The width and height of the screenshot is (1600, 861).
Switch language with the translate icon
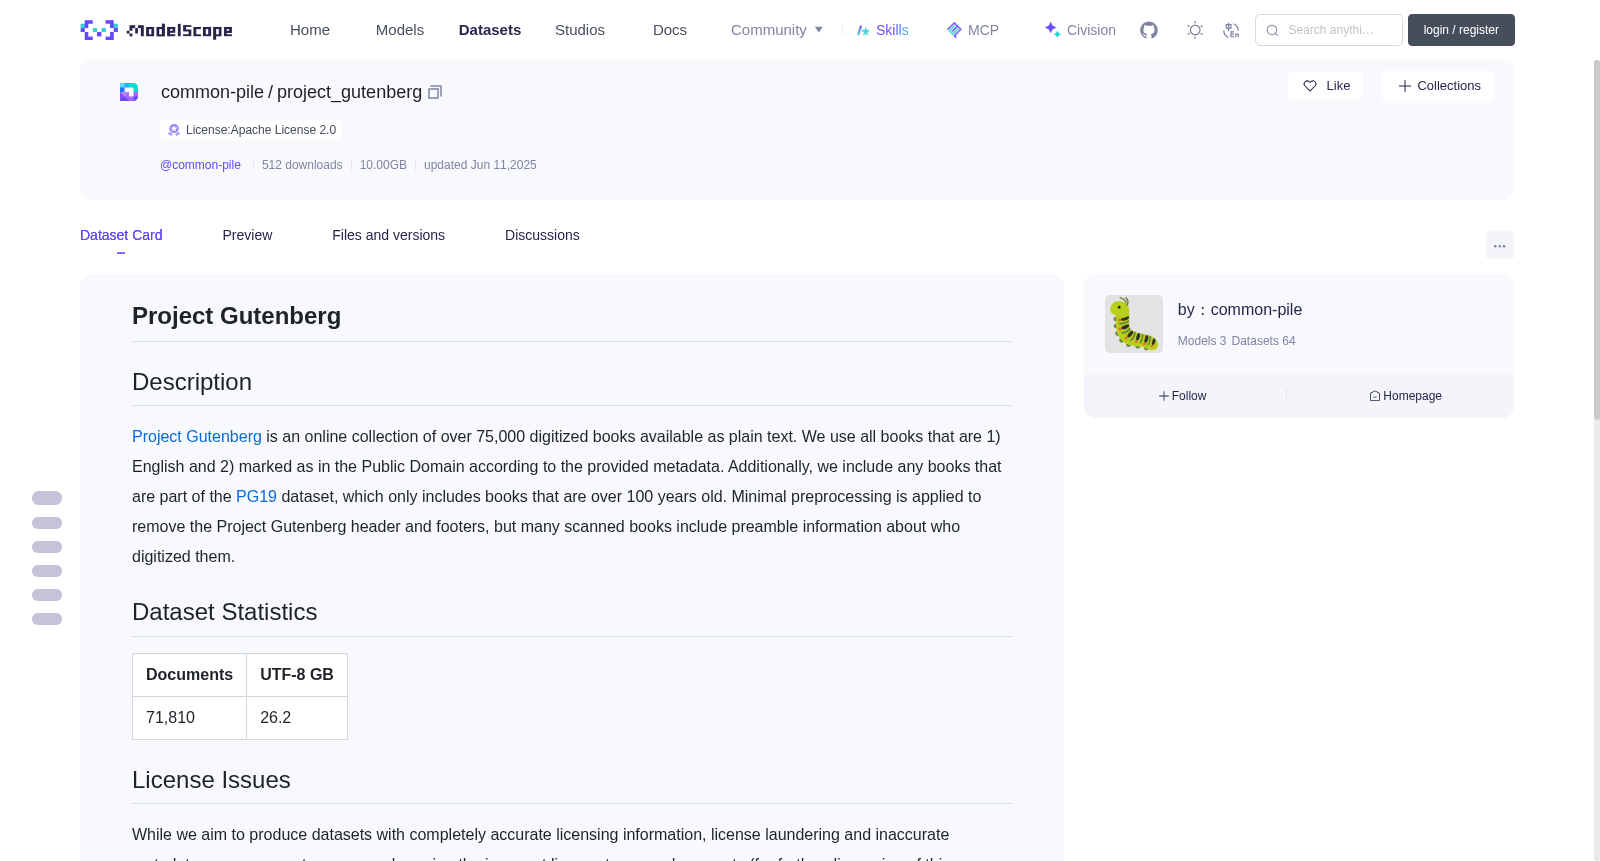click(1231, 30)
